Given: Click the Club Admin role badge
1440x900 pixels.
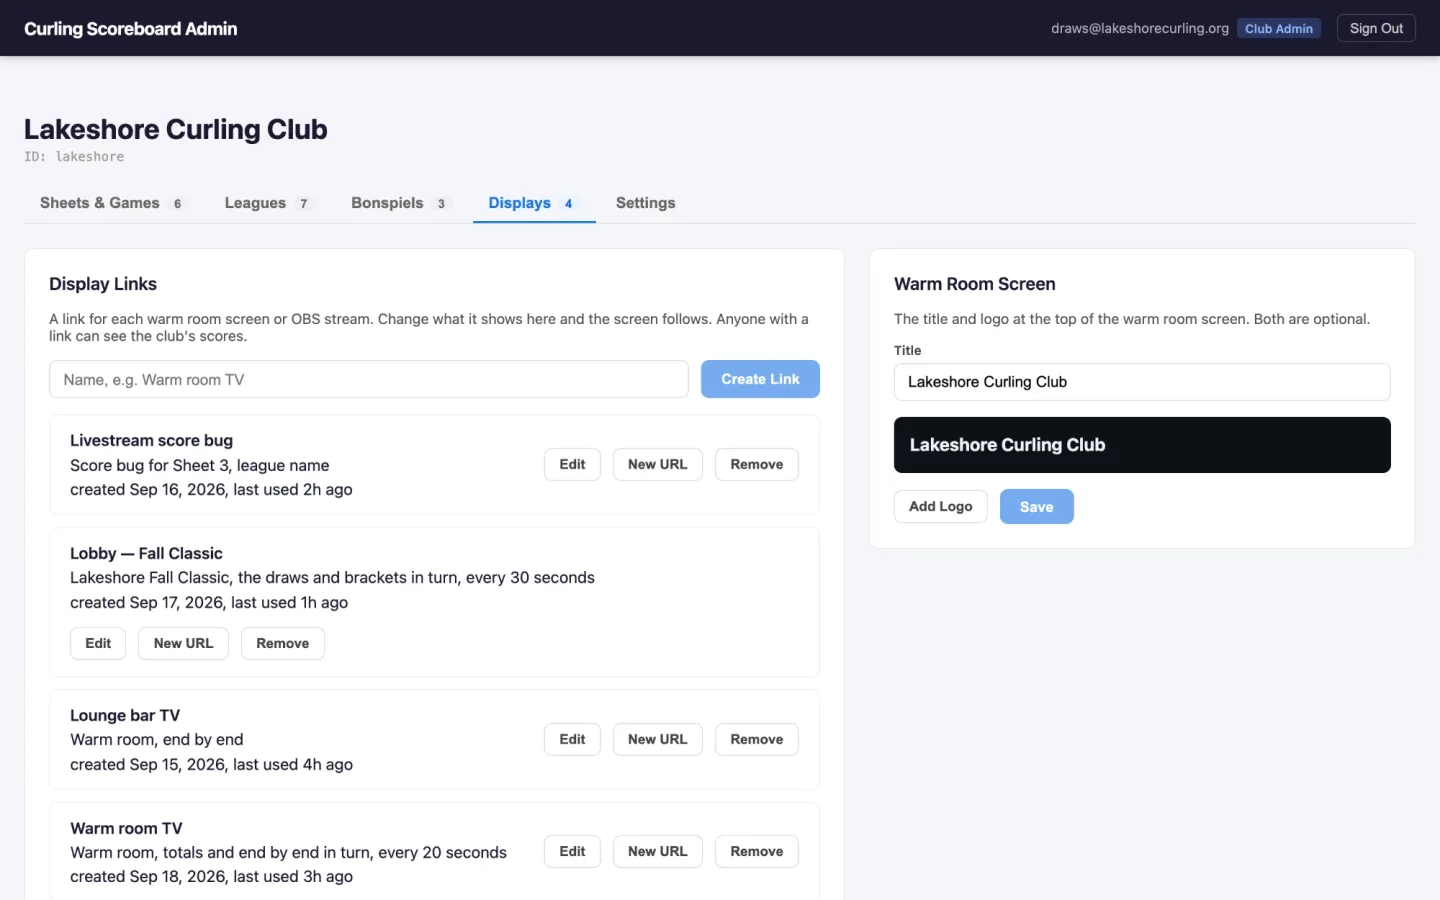Looking at the screenshot, I should pos(1279,28).
